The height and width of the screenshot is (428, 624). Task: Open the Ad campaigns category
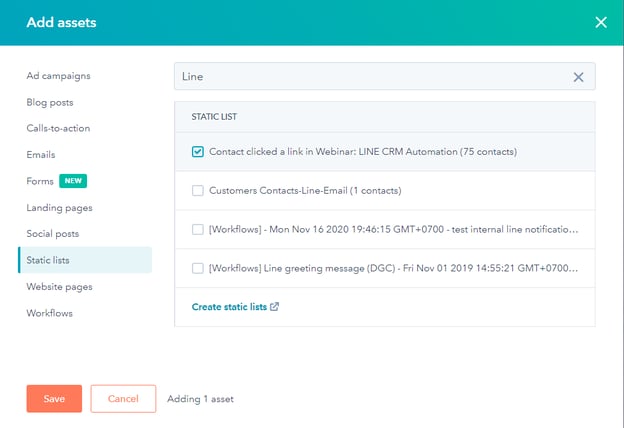[58, 76]
